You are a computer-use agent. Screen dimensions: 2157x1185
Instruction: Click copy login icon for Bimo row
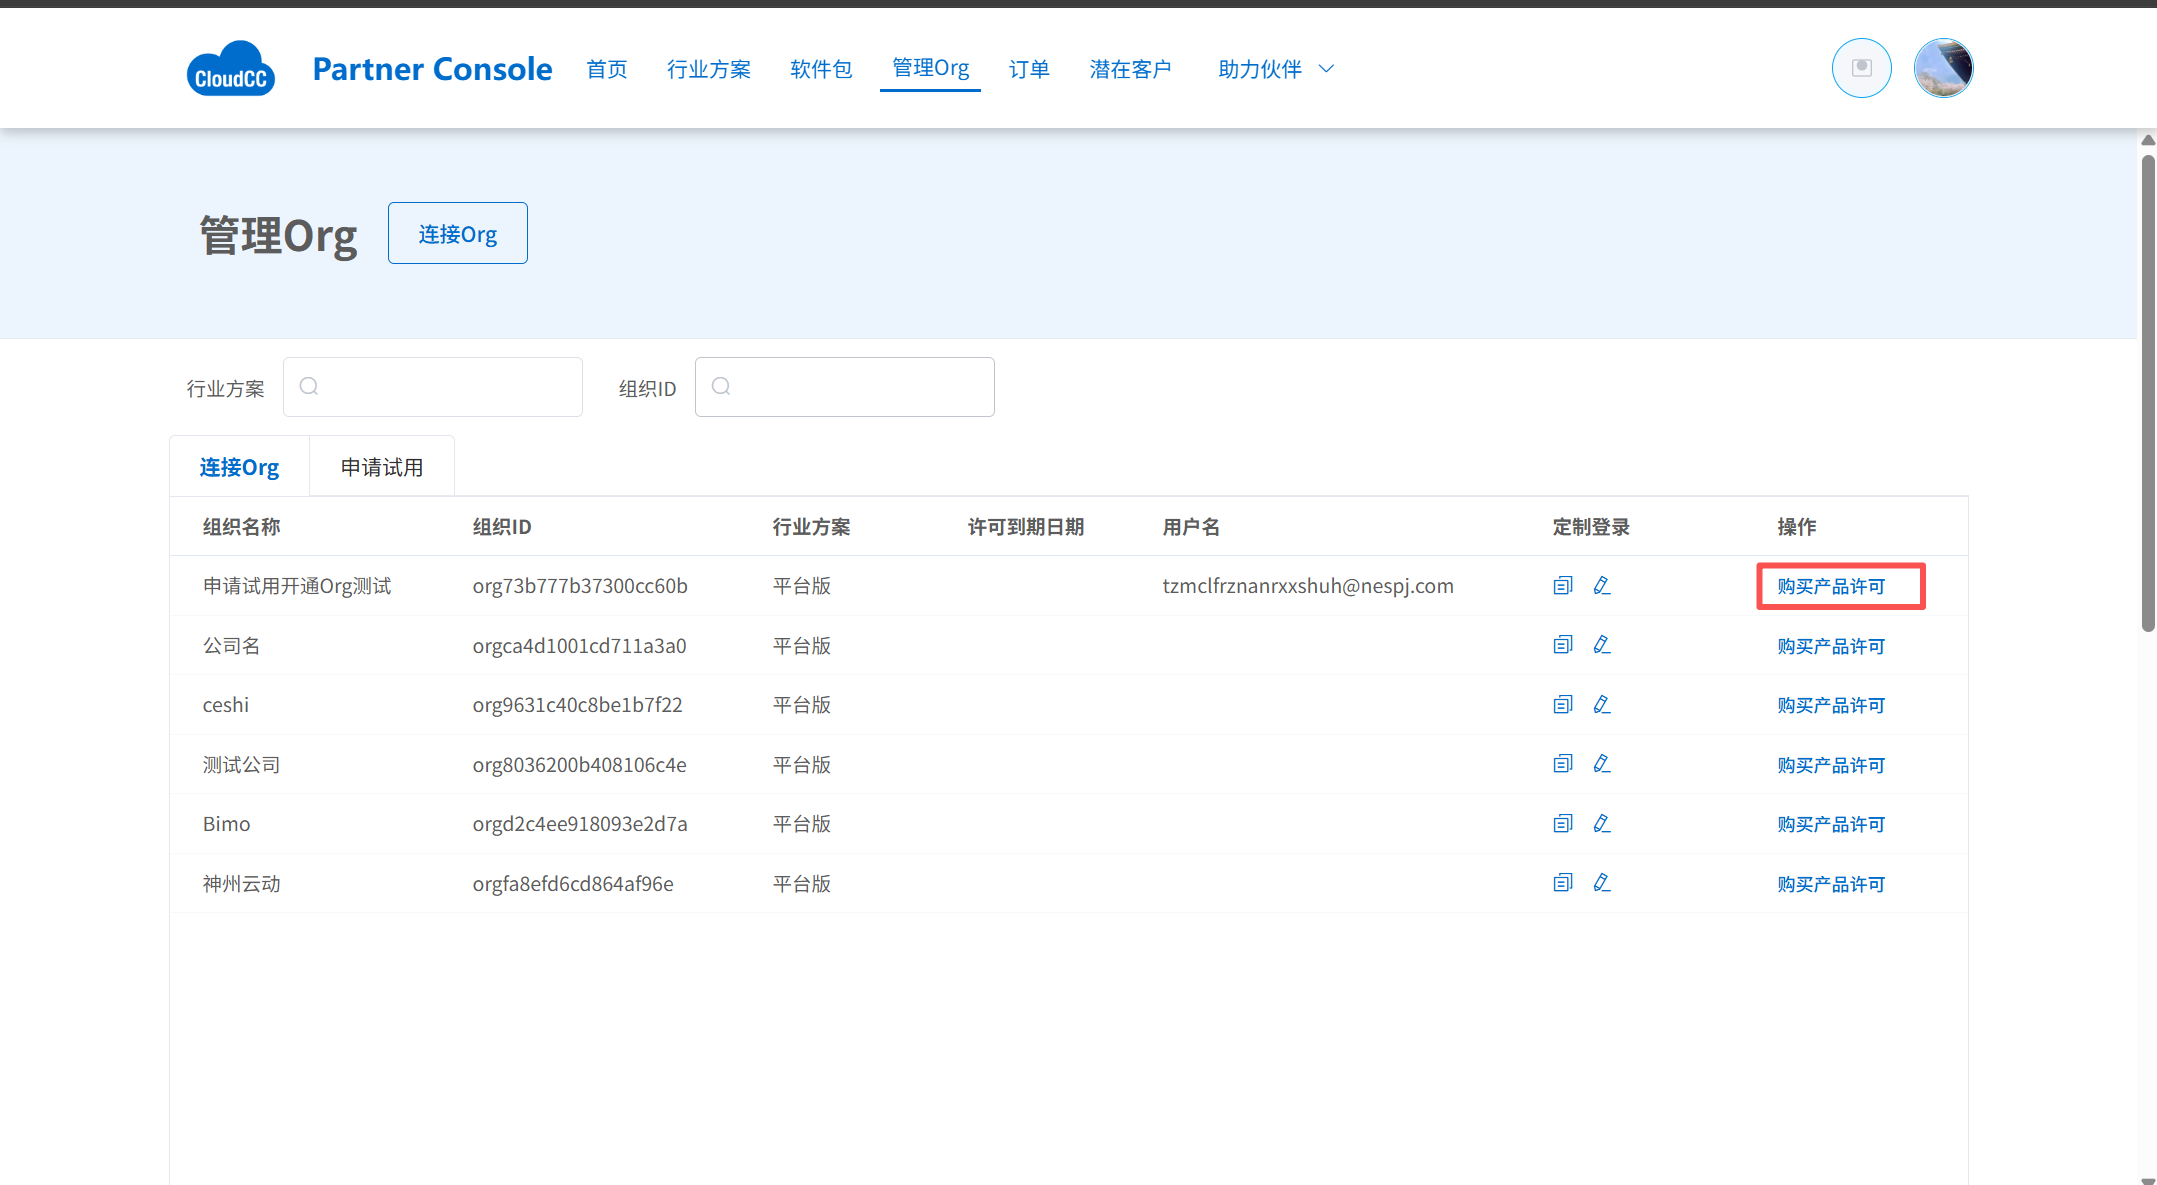[1563, 824]
